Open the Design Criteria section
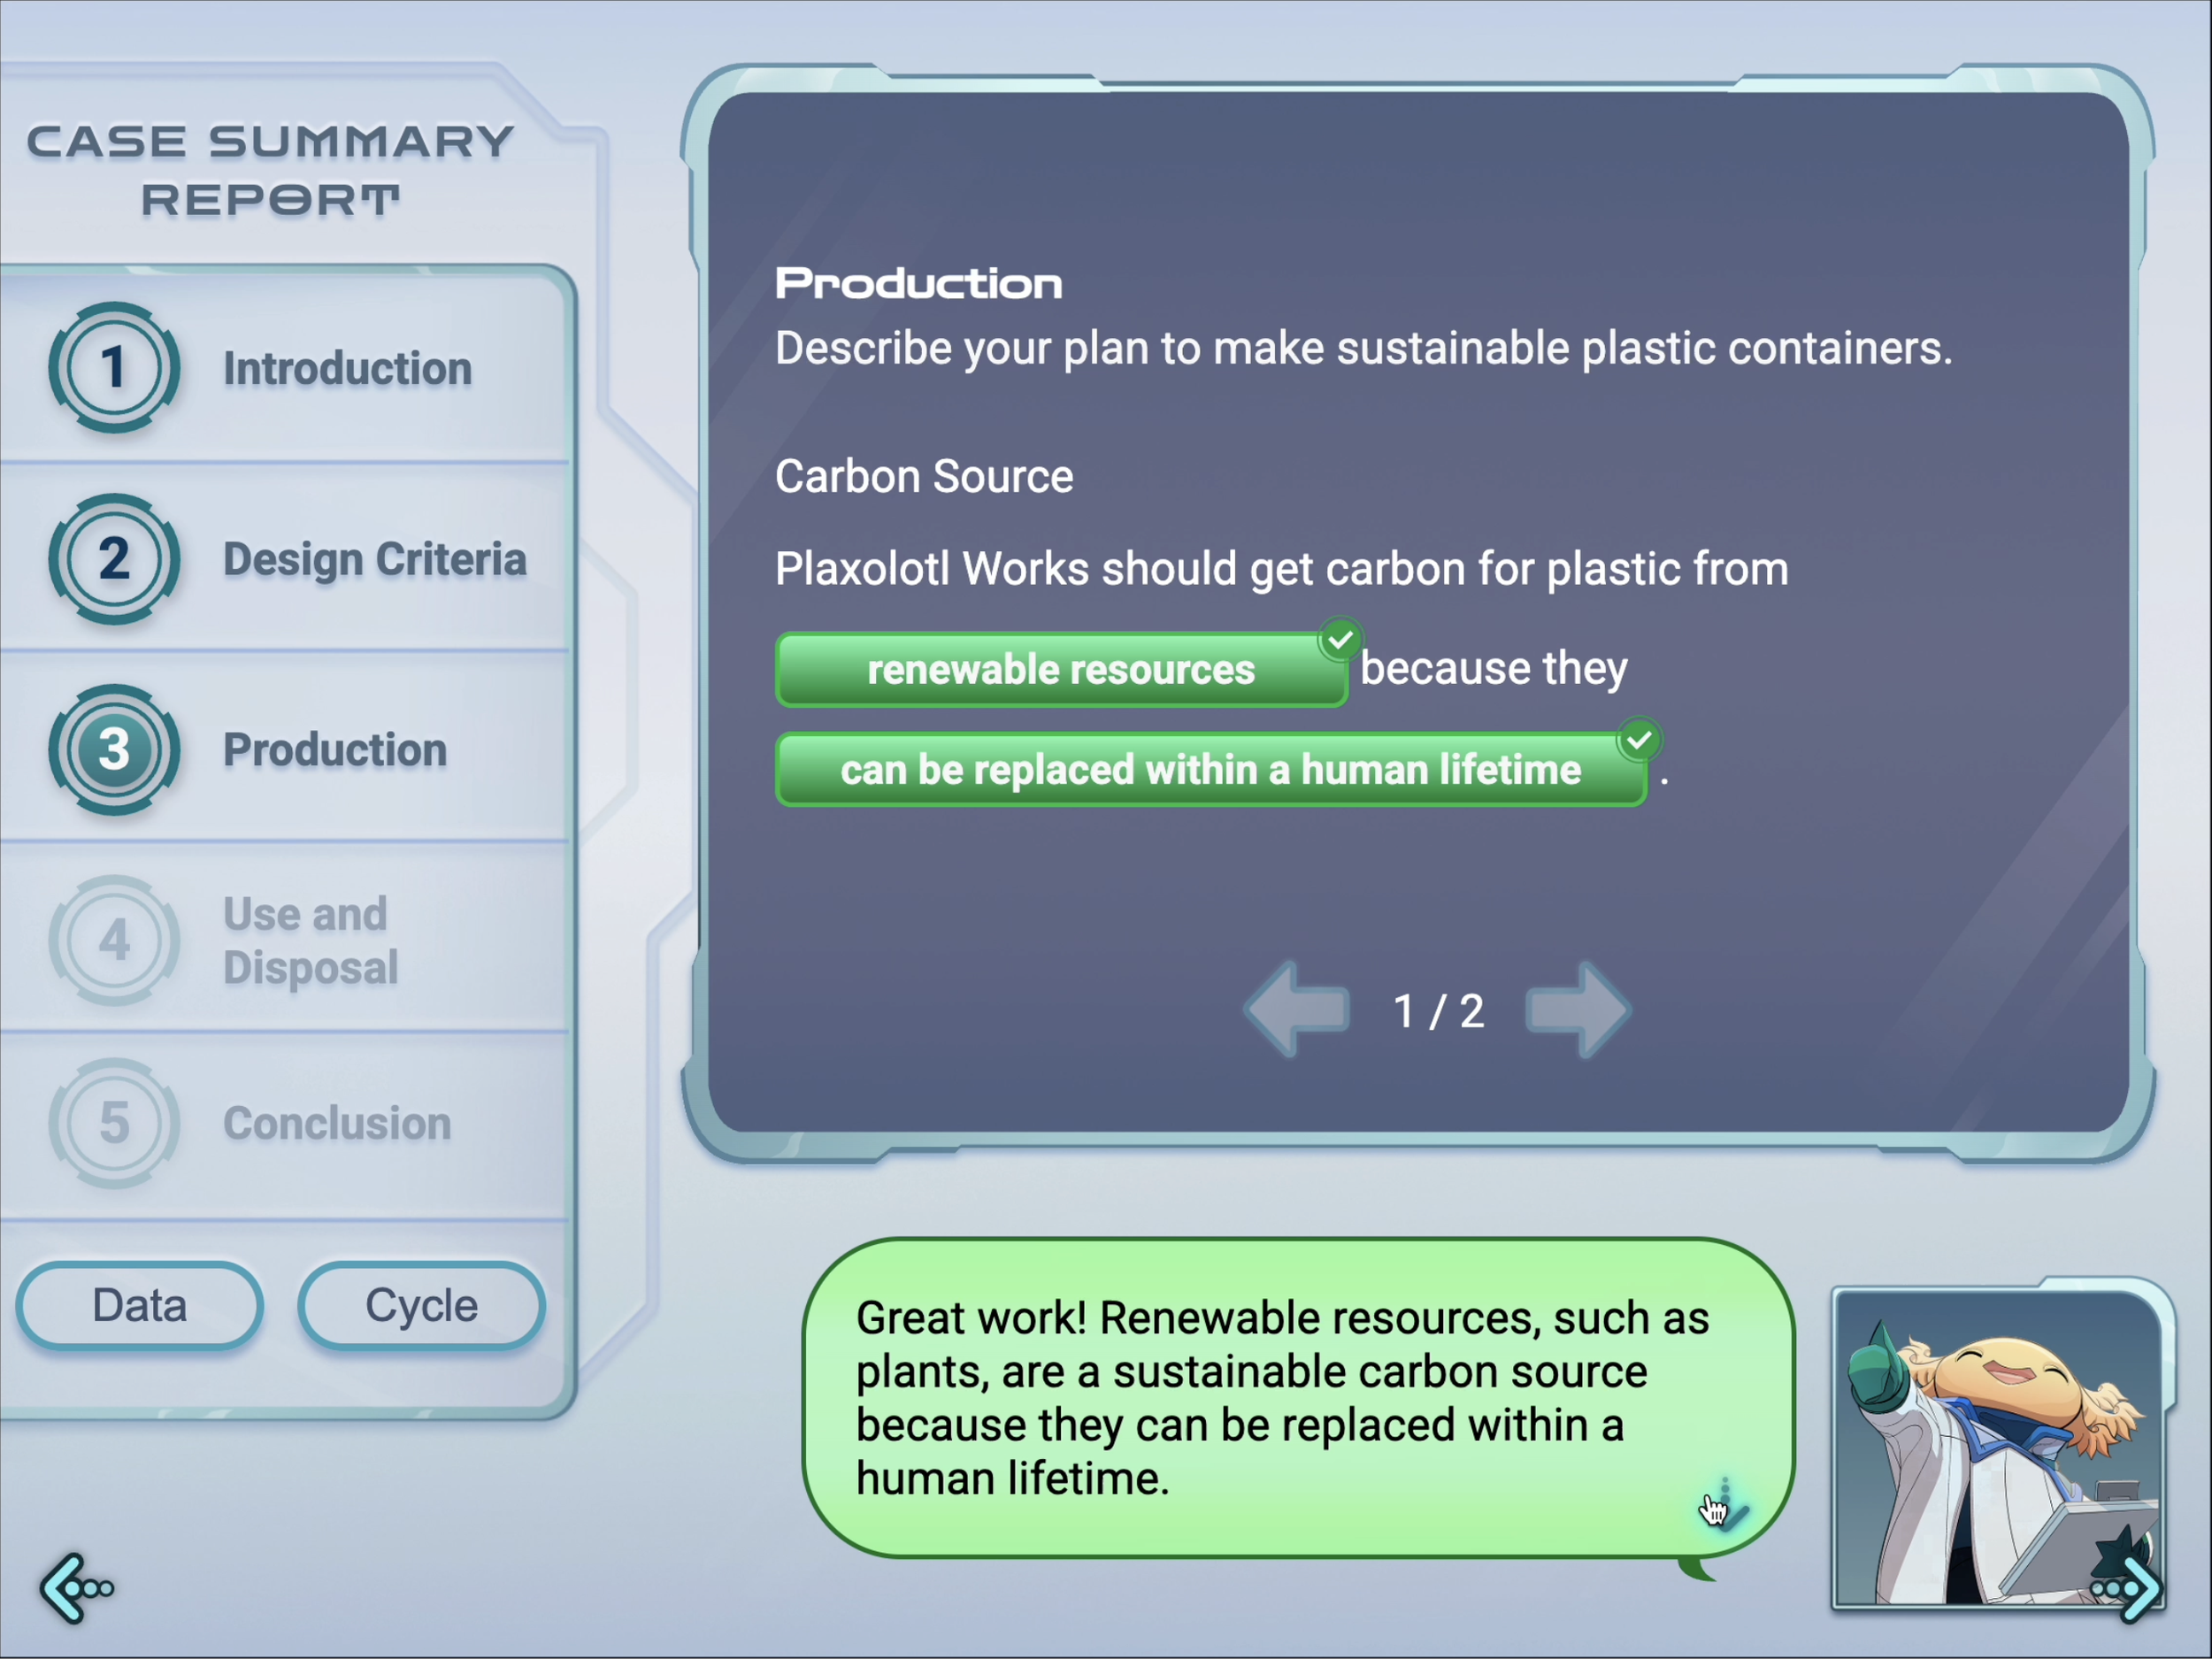Screen dimensions: 2212x1659 pos(374,559)
